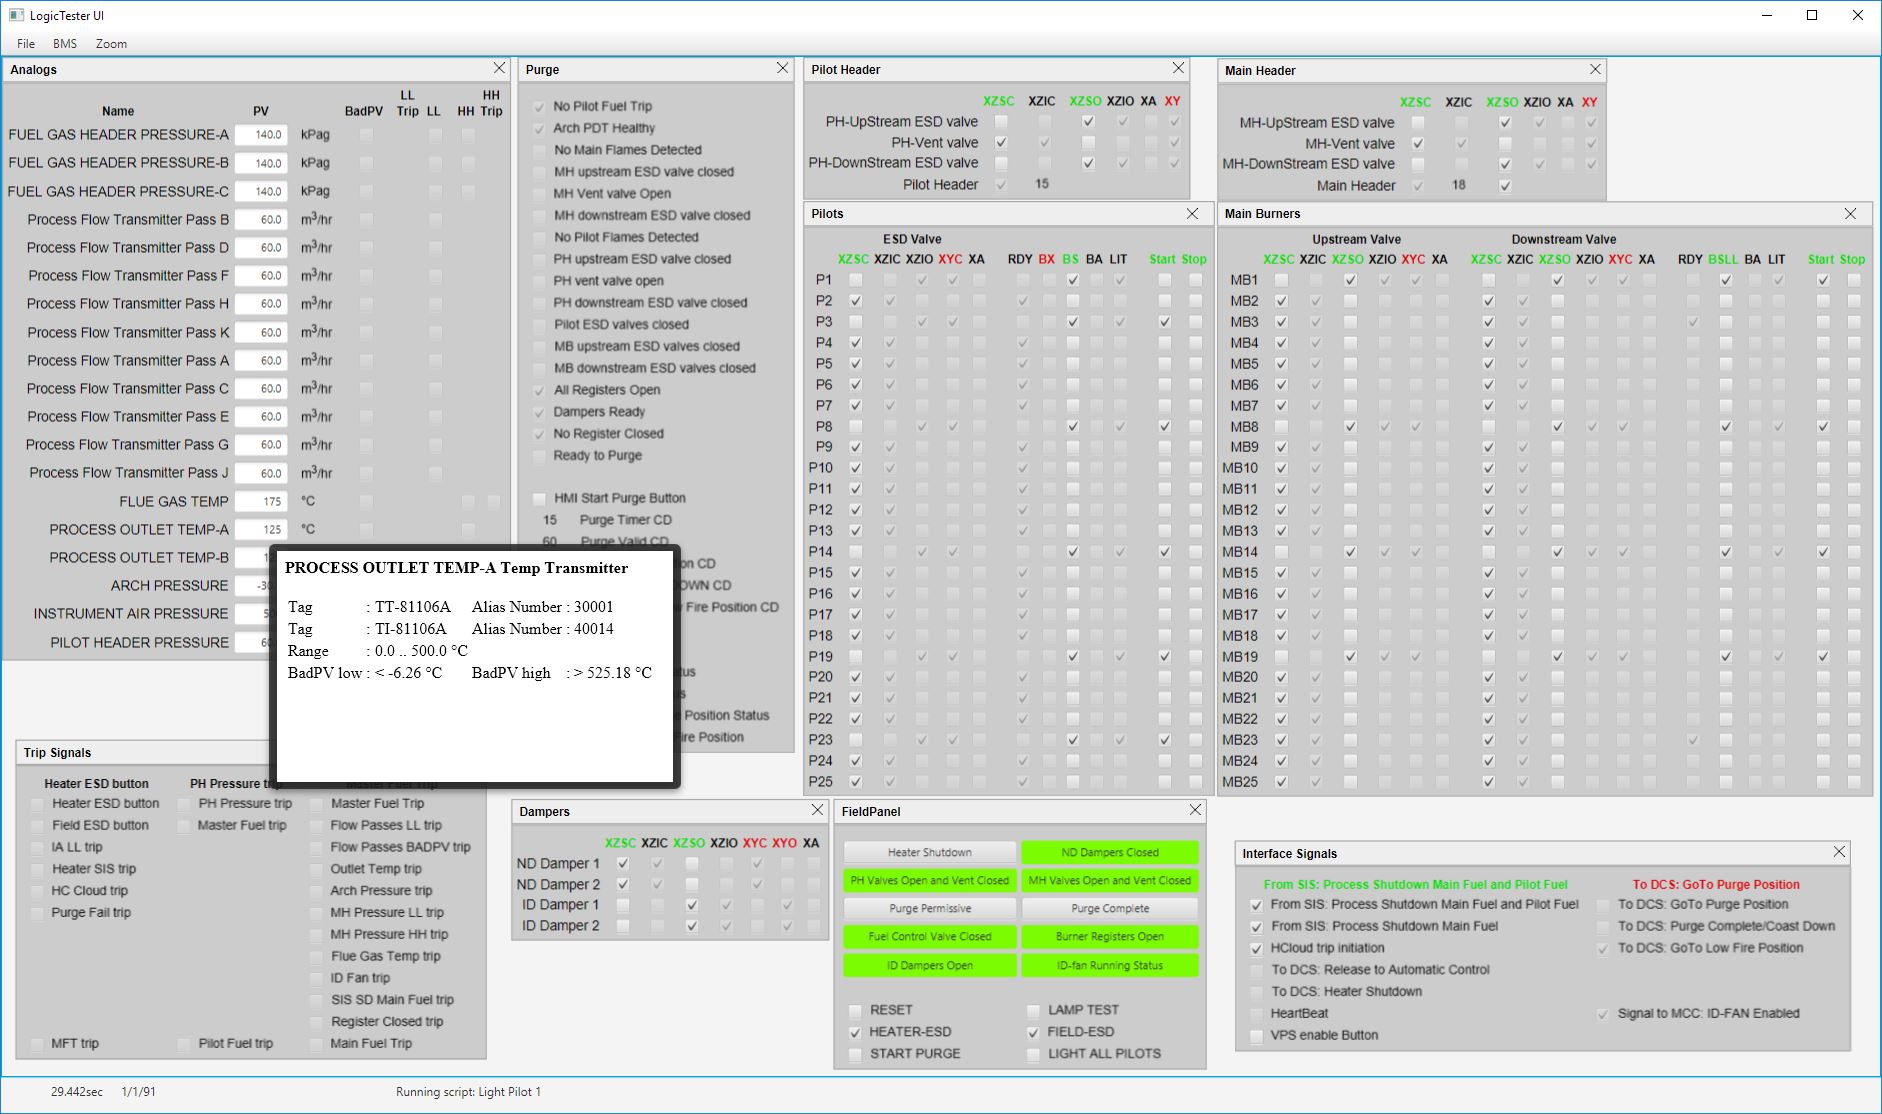The image size is (1882, 1114).
Task: Click the LogicTester UI app icon
Action: 16,15
